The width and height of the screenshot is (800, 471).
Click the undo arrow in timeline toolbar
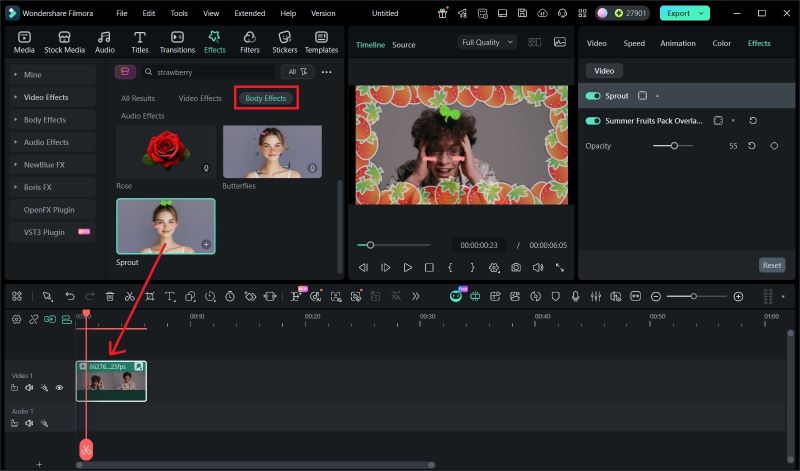[69, 297]
